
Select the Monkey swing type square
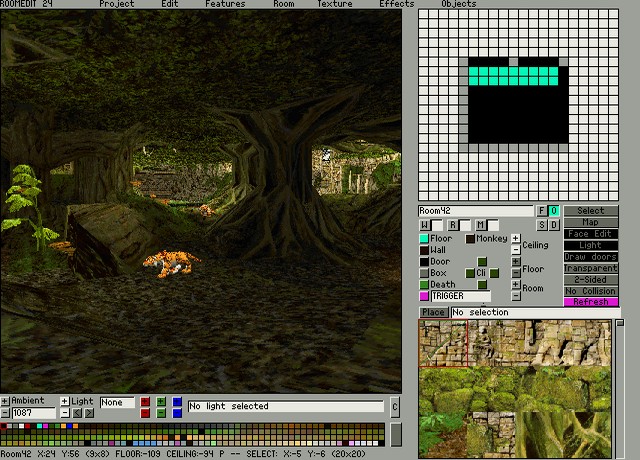point(470,239)
